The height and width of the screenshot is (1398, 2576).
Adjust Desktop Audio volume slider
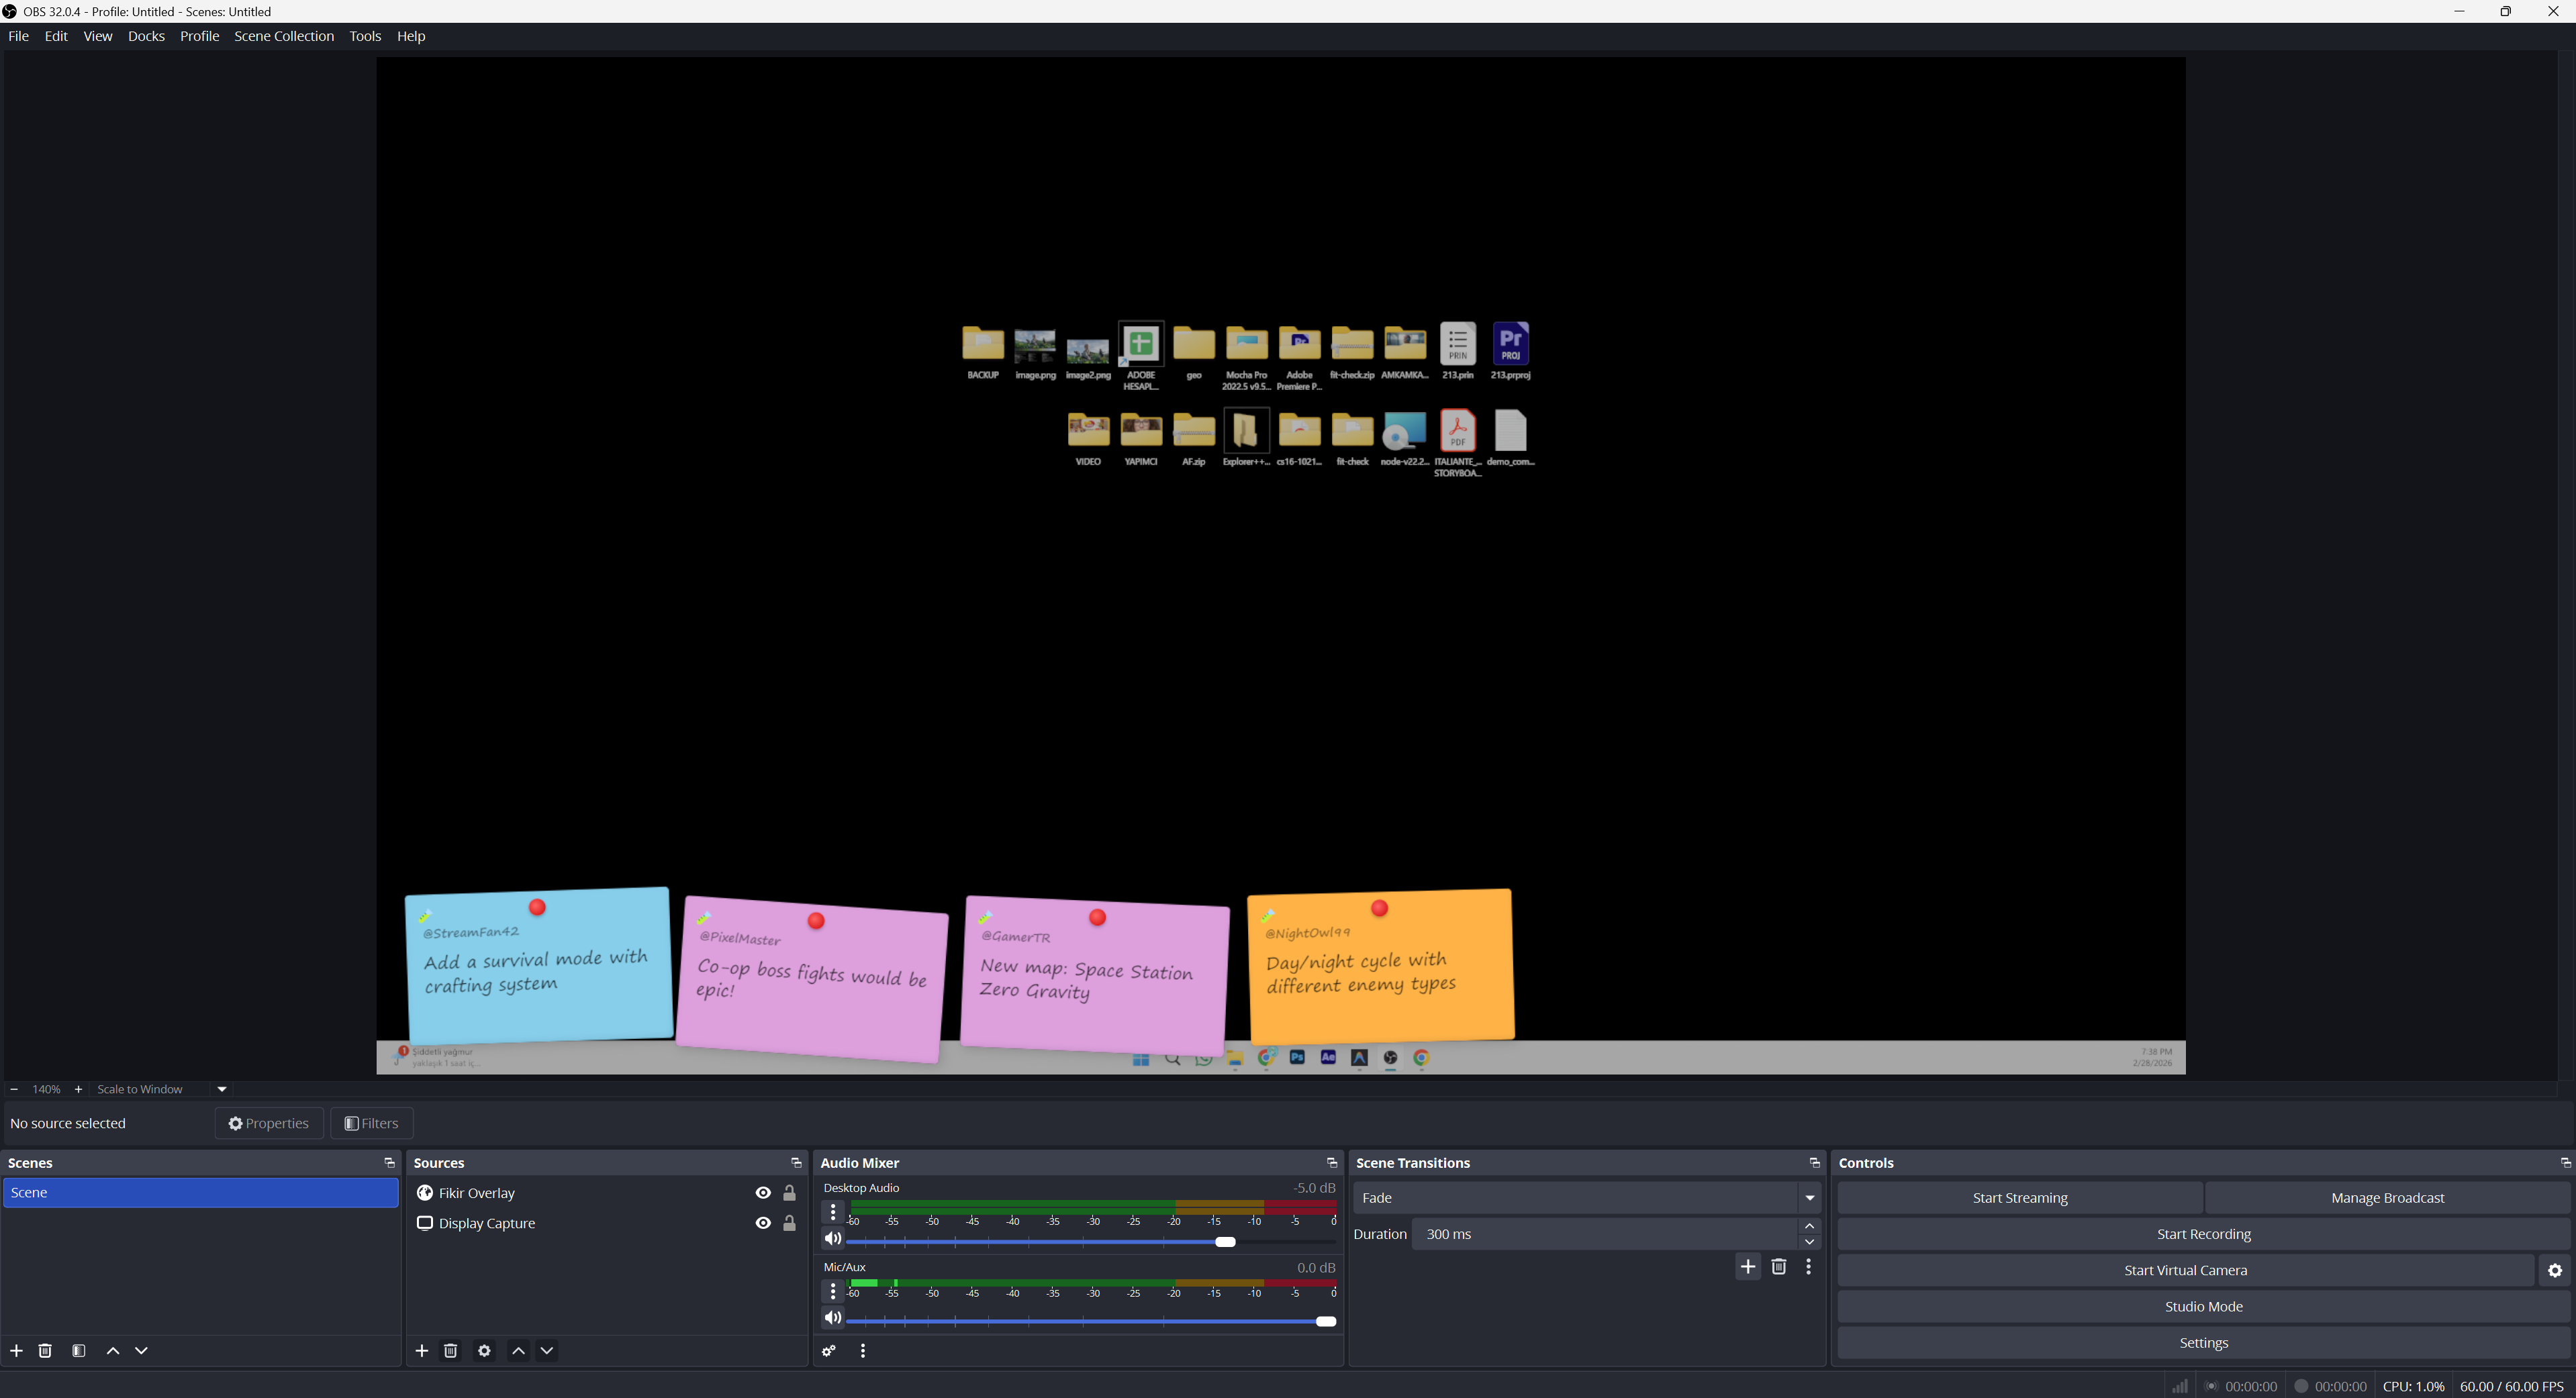[x=1091, y=1242]
